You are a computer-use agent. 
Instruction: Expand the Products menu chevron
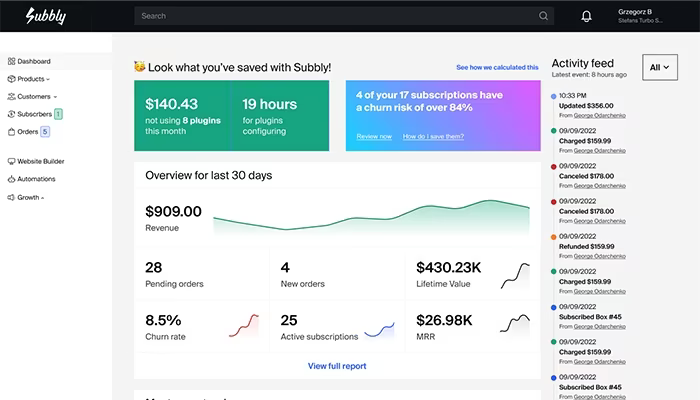click(x=48, y=79)
